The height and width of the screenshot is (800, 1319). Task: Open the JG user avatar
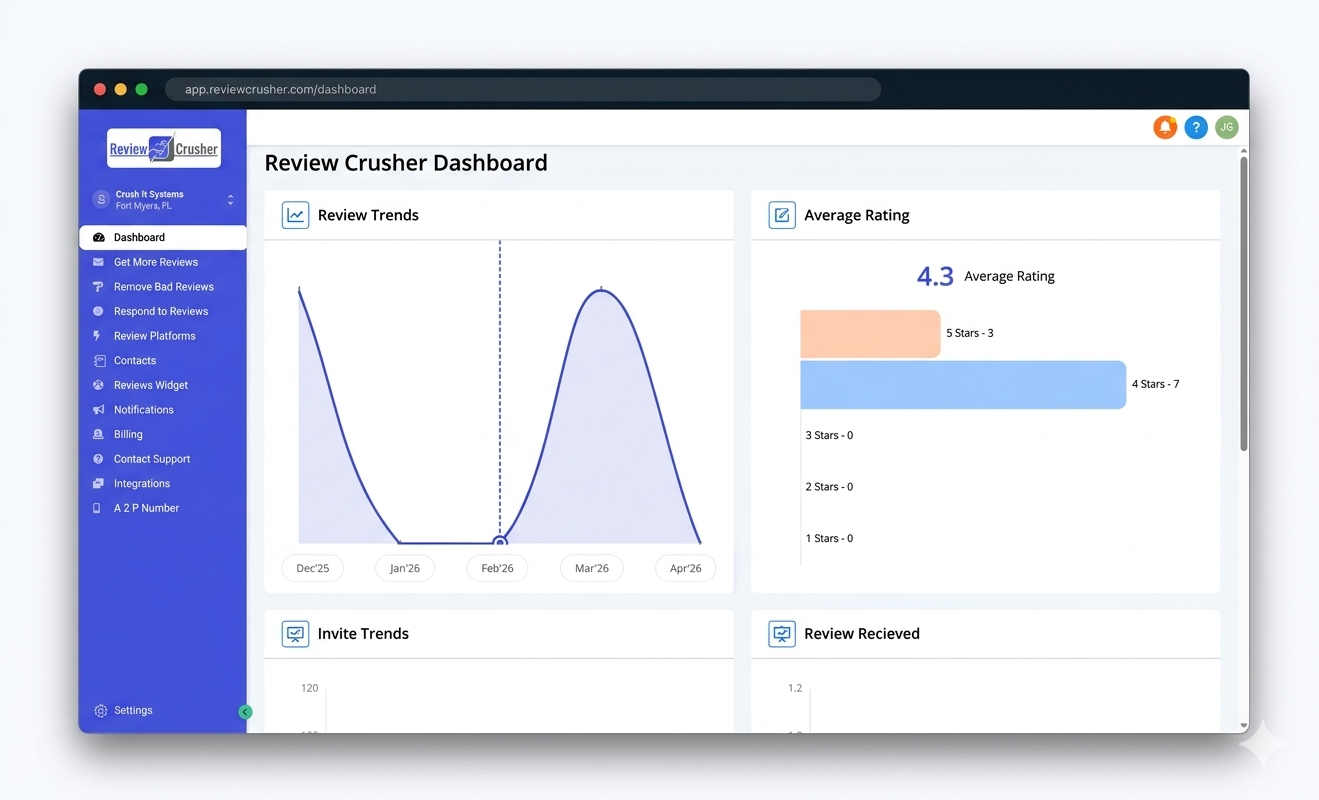(1227, 127)
